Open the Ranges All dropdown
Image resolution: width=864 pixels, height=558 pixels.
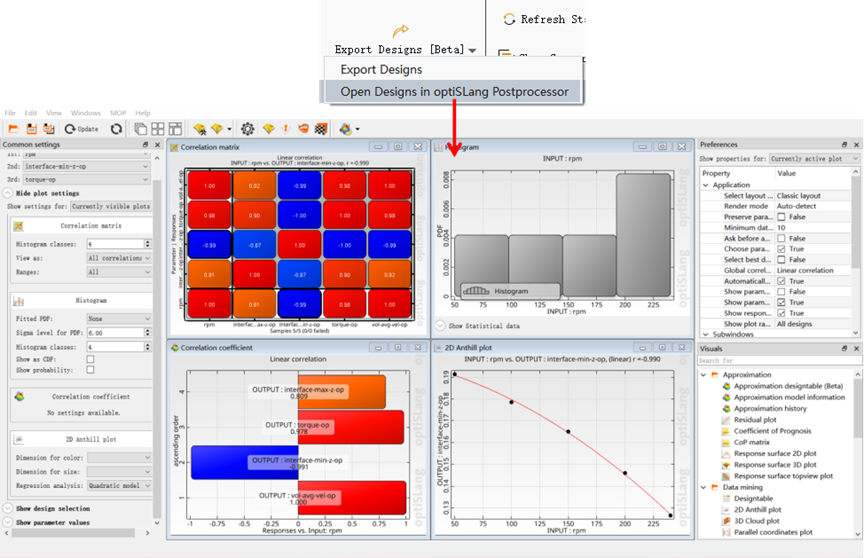coord(119,272)
